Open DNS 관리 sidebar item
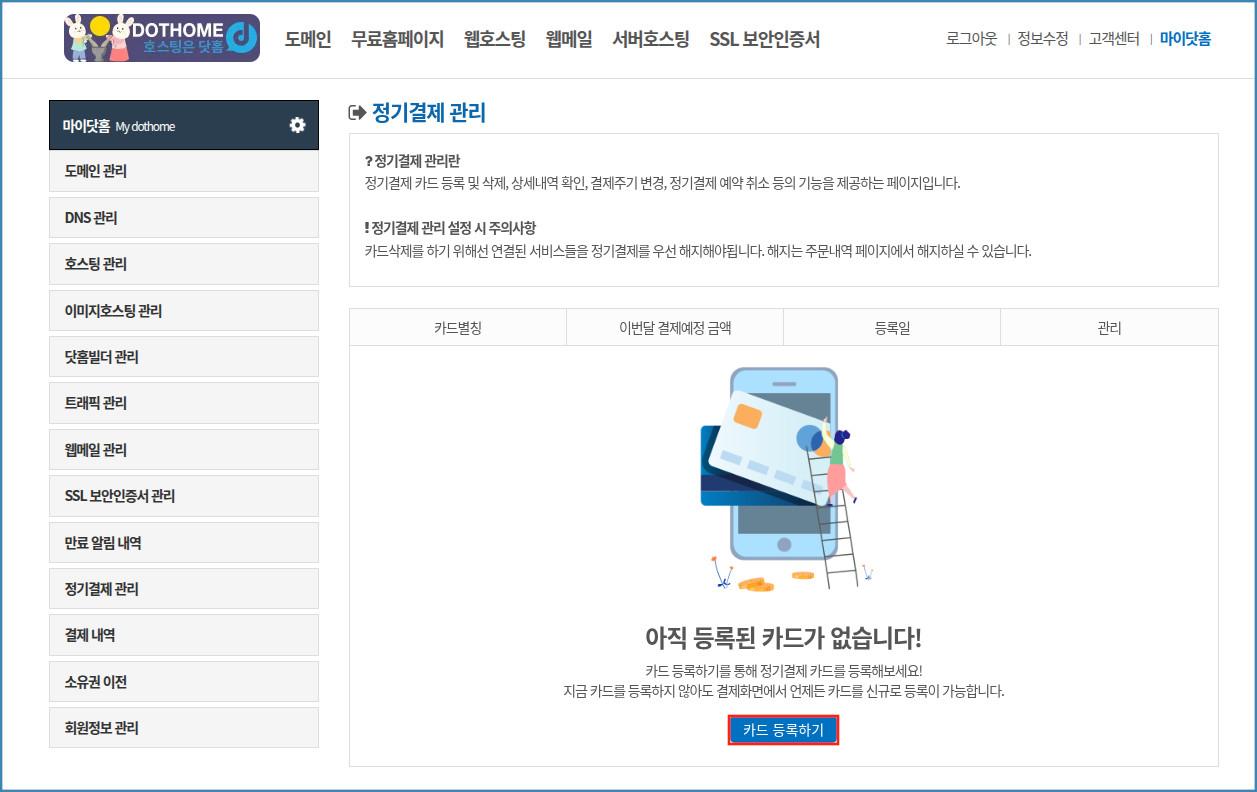Image resolution: width=1257 pixels, height=792 pixels. point(184,218)
